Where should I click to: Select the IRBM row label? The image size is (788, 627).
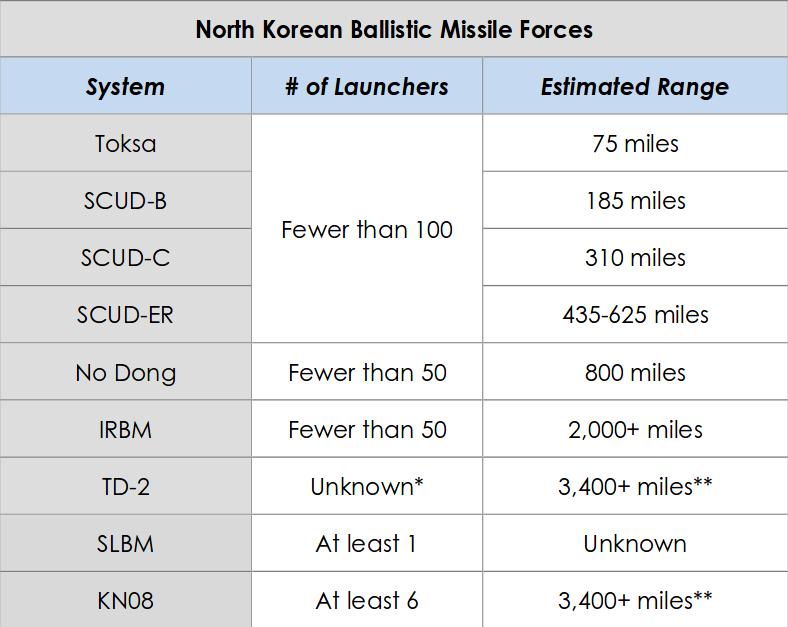tap(125, 430)
